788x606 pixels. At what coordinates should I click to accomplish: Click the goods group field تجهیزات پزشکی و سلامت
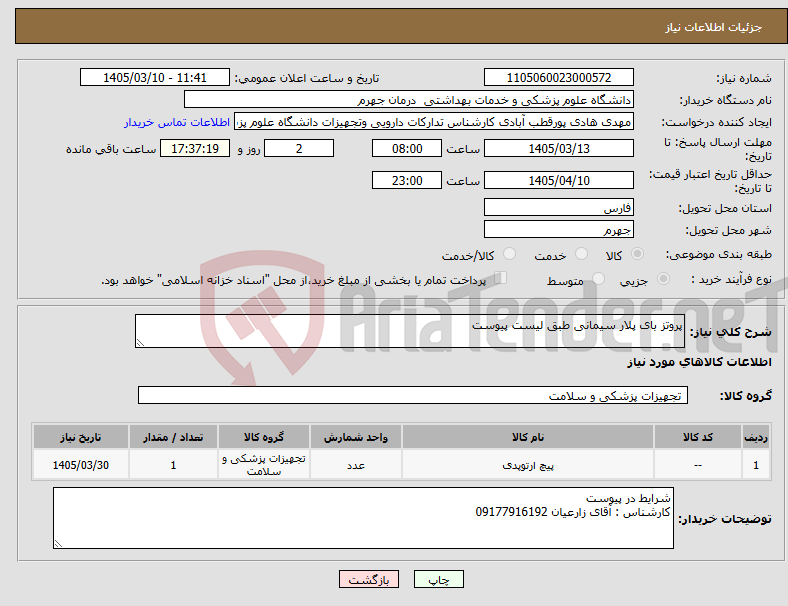tap(413, 395)
